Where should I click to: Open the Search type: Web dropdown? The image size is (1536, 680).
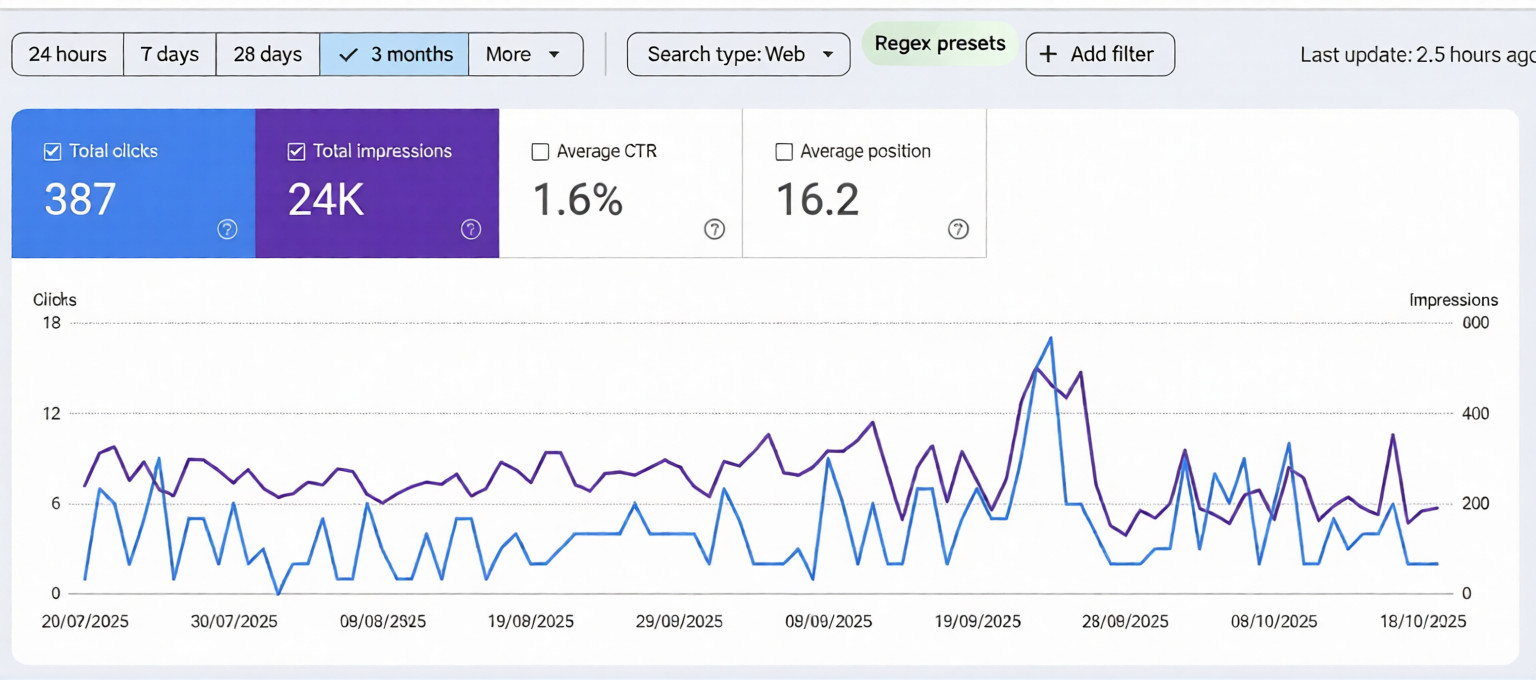(x=738, y=54)
